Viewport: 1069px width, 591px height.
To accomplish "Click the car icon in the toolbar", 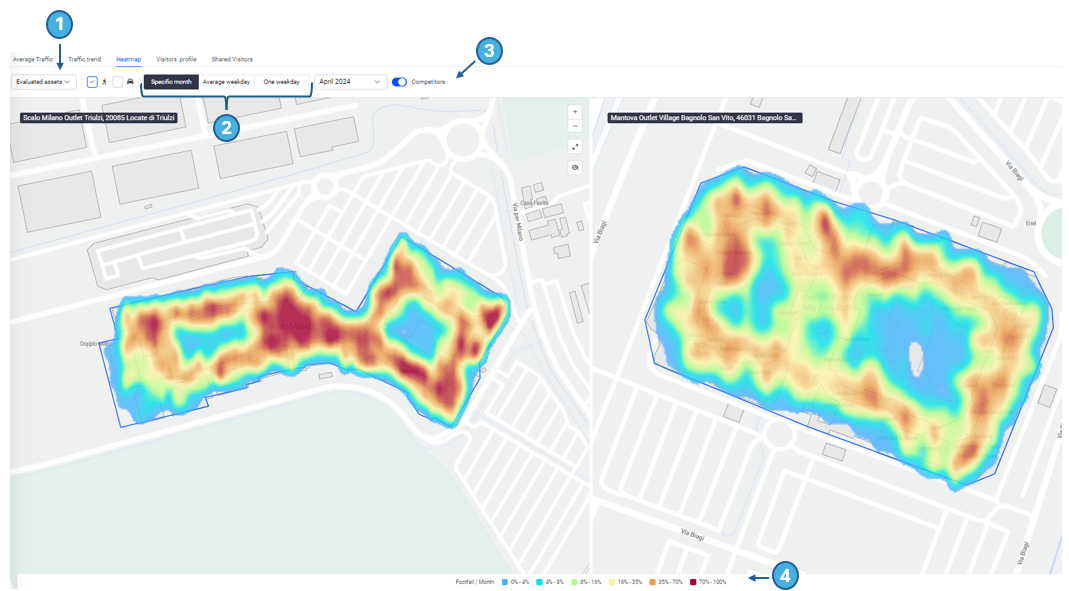I will tap(130, 82).
